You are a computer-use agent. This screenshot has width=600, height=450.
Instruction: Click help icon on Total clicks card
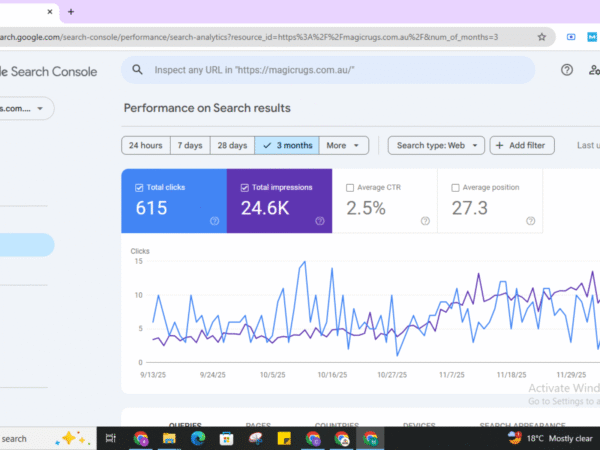[214, 221]
